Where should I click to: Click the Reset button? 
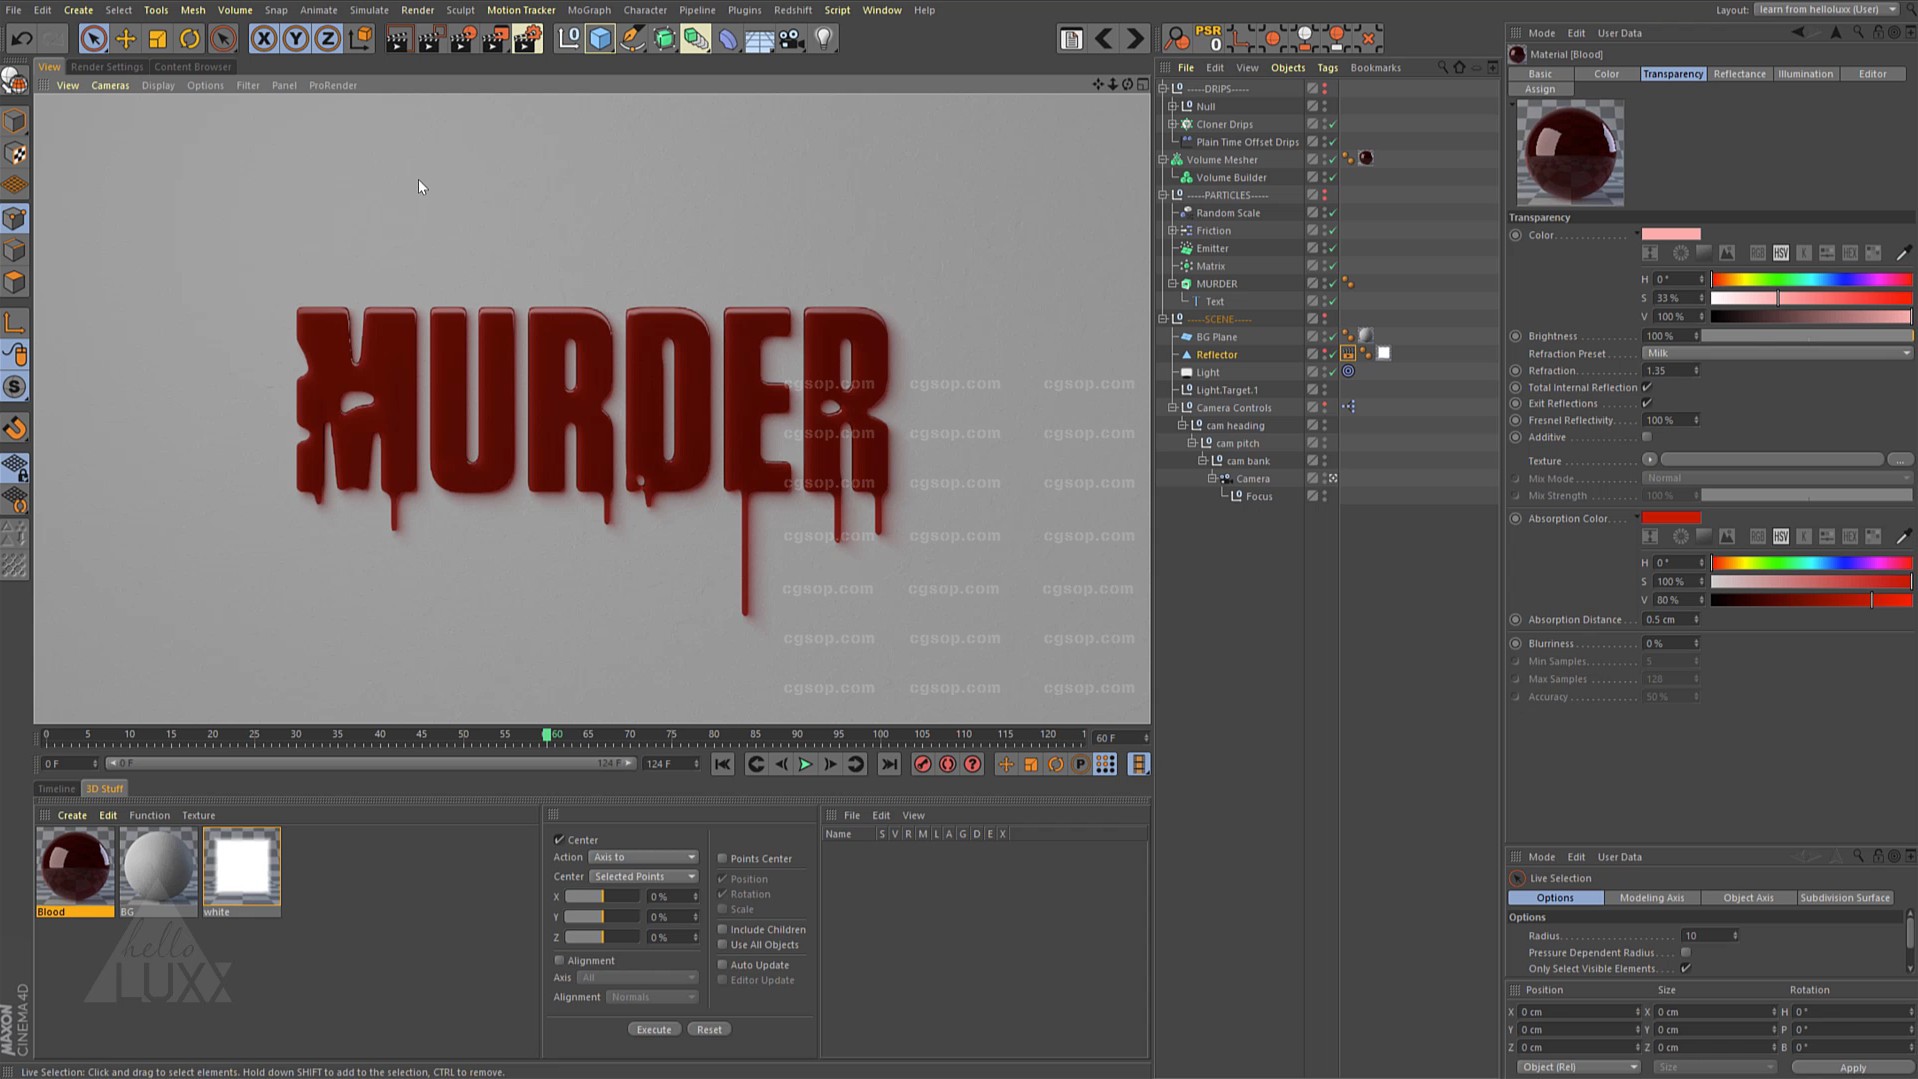709,1030
